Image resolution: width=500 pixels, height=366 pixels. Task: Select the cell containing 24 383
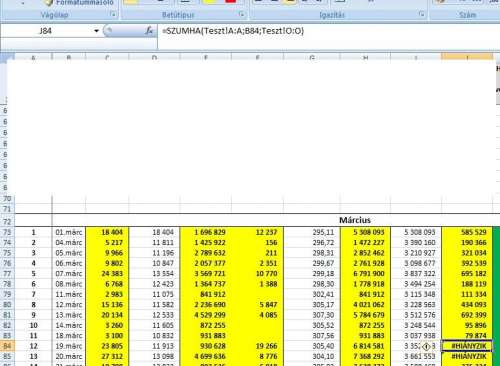click(107, 274)
